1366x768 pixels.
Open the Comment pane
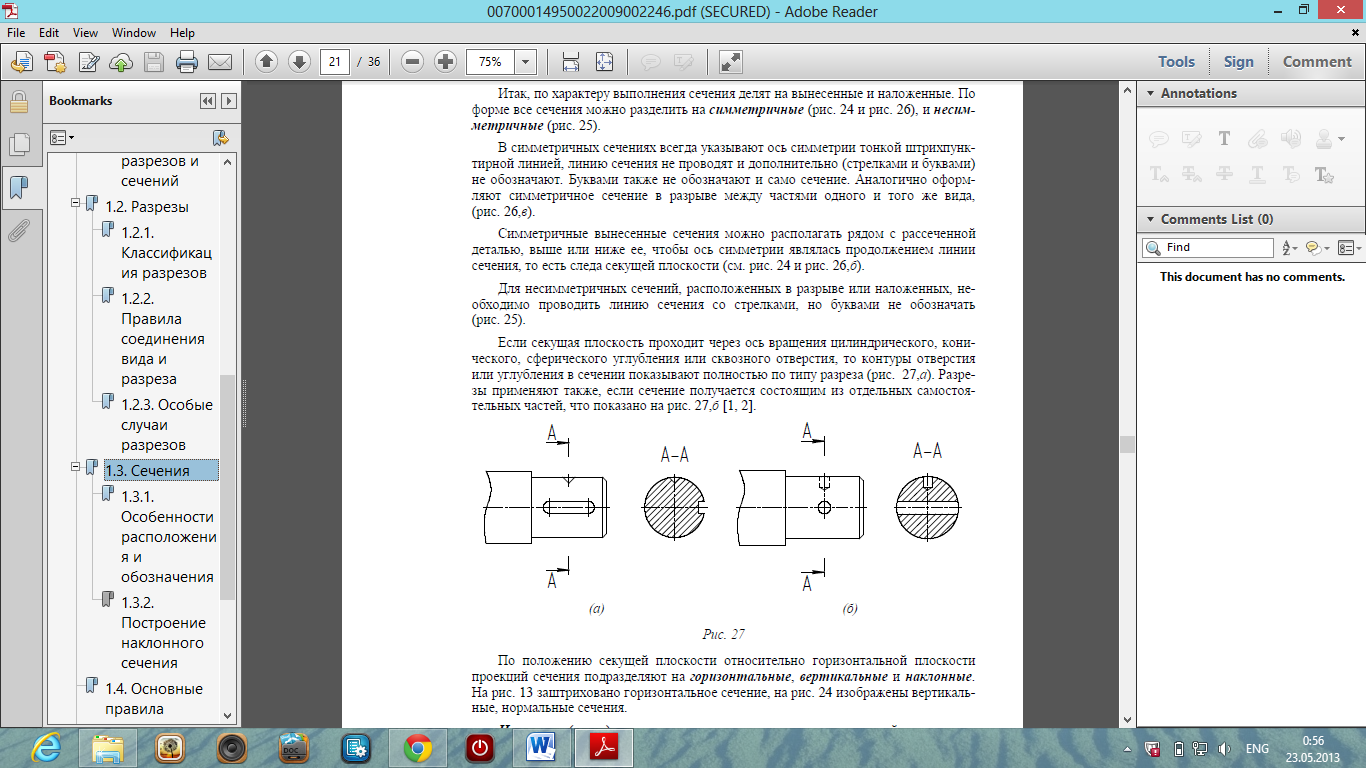click(1317, 61)
